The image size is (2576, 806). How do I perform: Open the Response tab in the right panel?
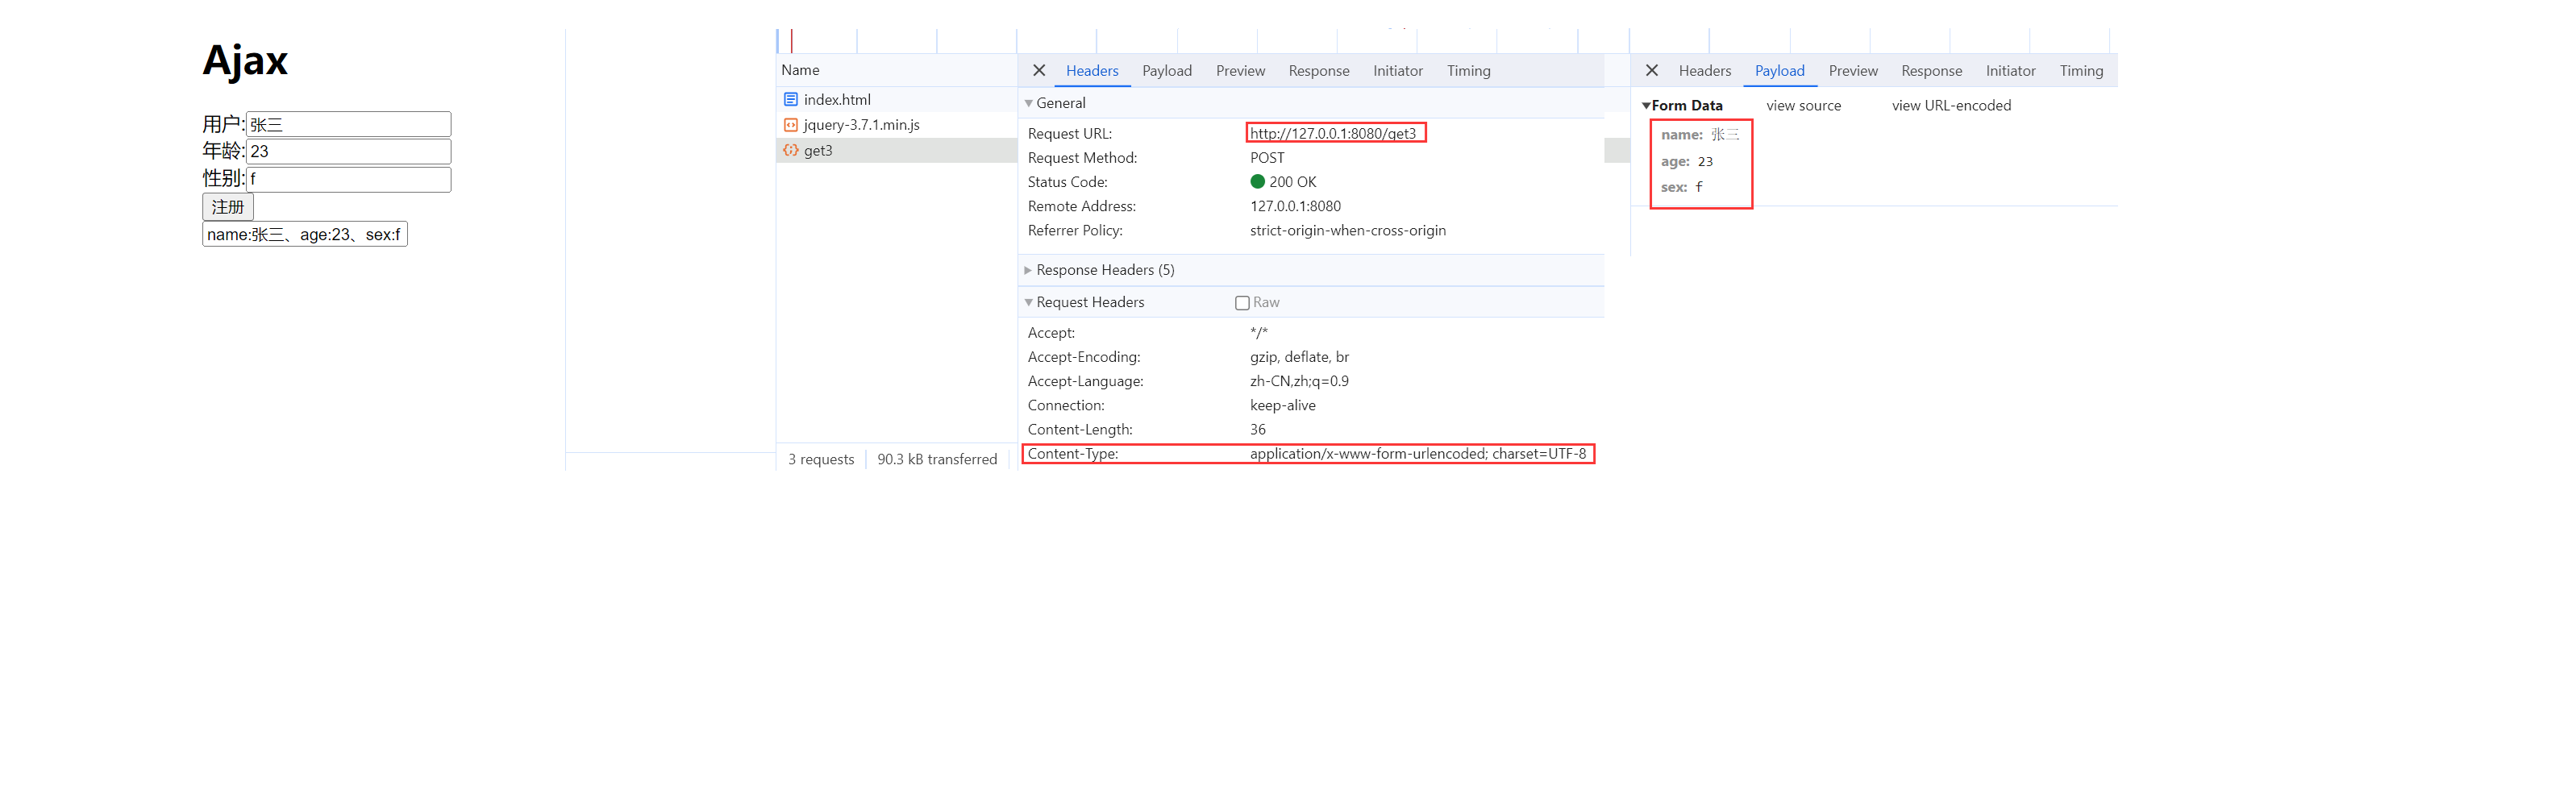pyautogui.click(x=1931, y=71)
